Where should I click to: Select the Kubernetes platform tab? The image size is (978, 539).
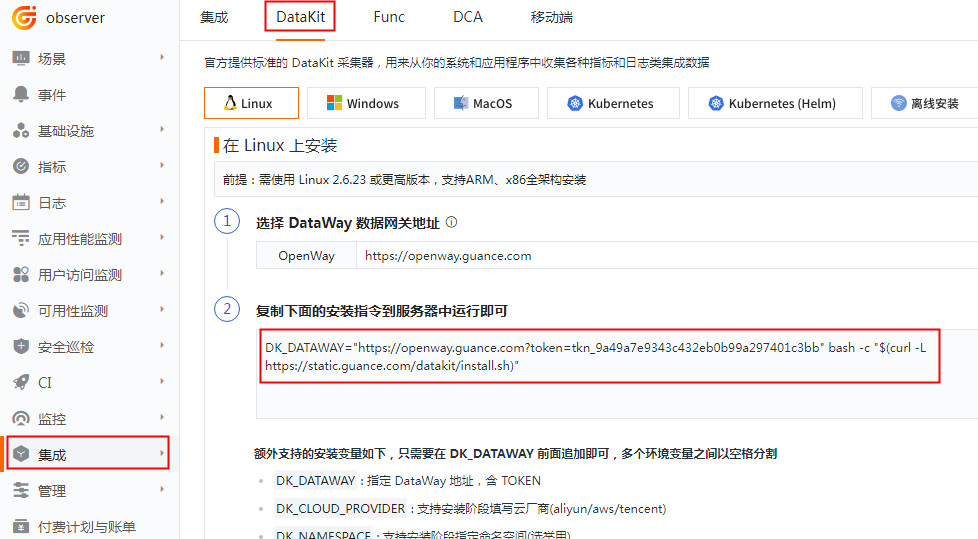coord(613,103)
